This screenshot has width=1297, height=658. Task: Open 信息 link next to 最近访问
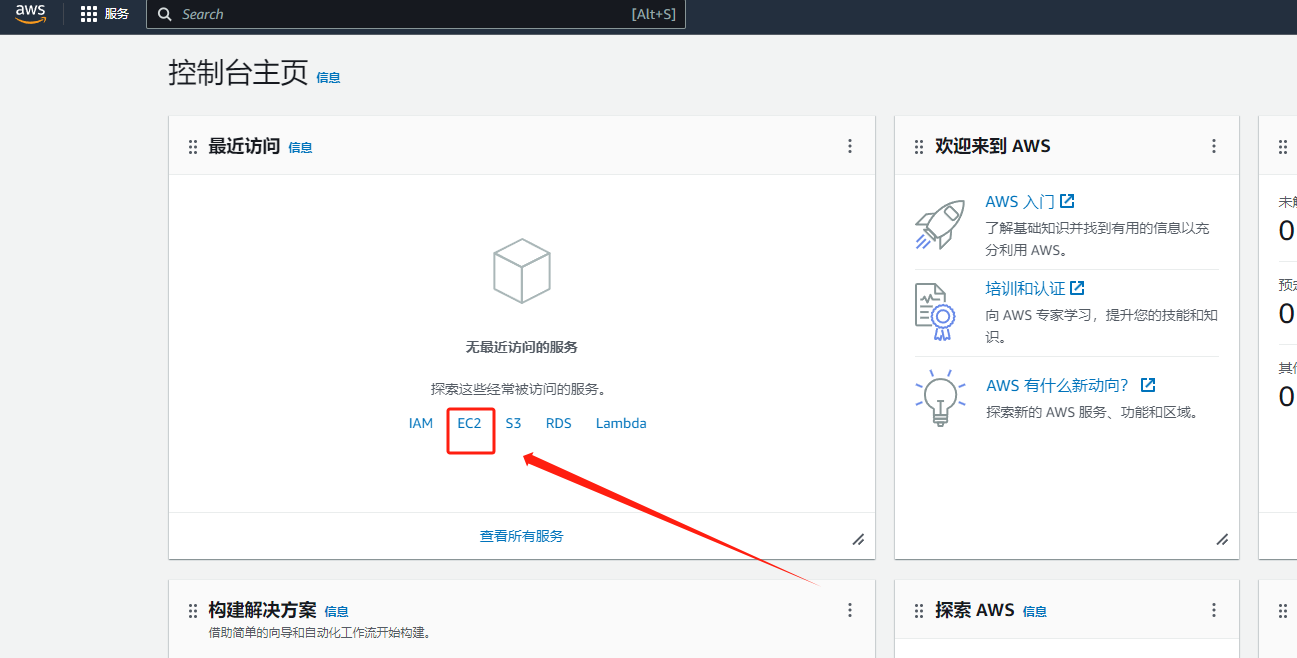[x=300, y=147]
